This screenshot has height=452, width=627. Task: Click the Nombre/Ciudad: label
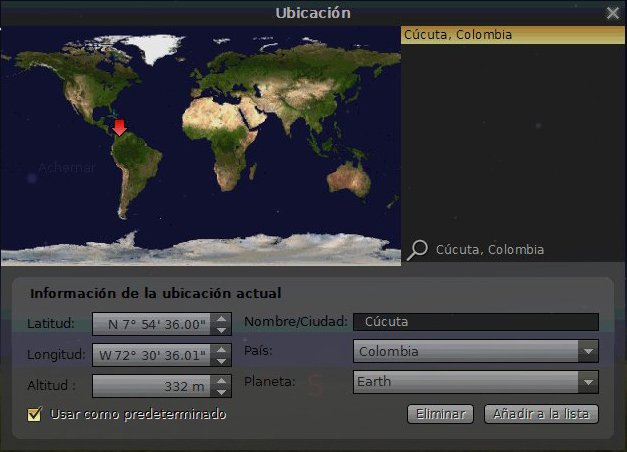[x=296, y=321]
